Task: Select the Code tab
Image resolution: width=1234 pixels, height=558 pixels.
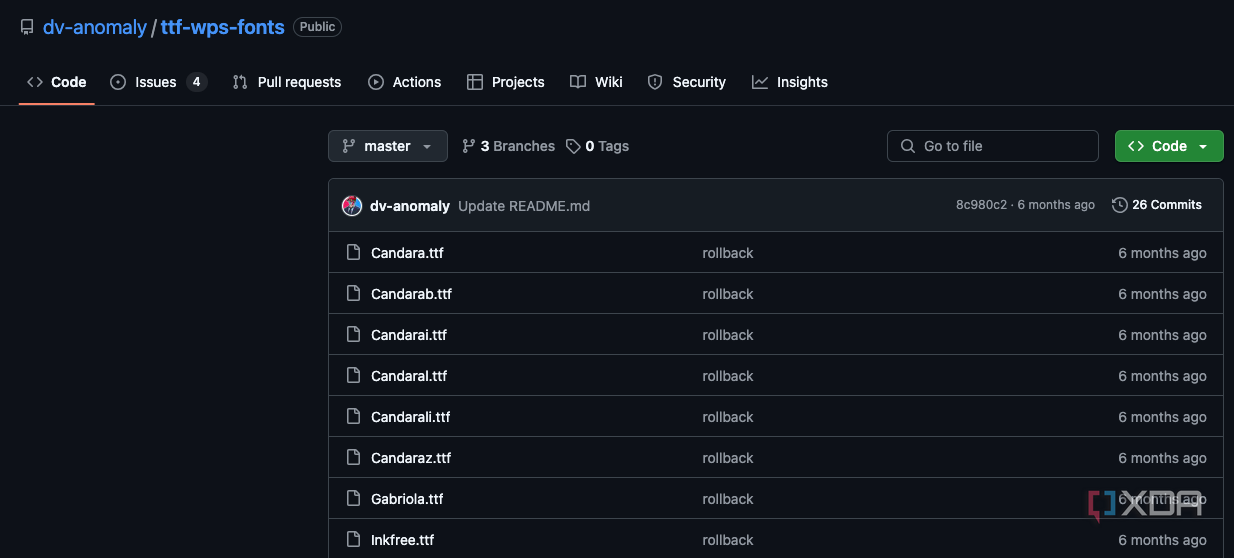Action: 57,82
